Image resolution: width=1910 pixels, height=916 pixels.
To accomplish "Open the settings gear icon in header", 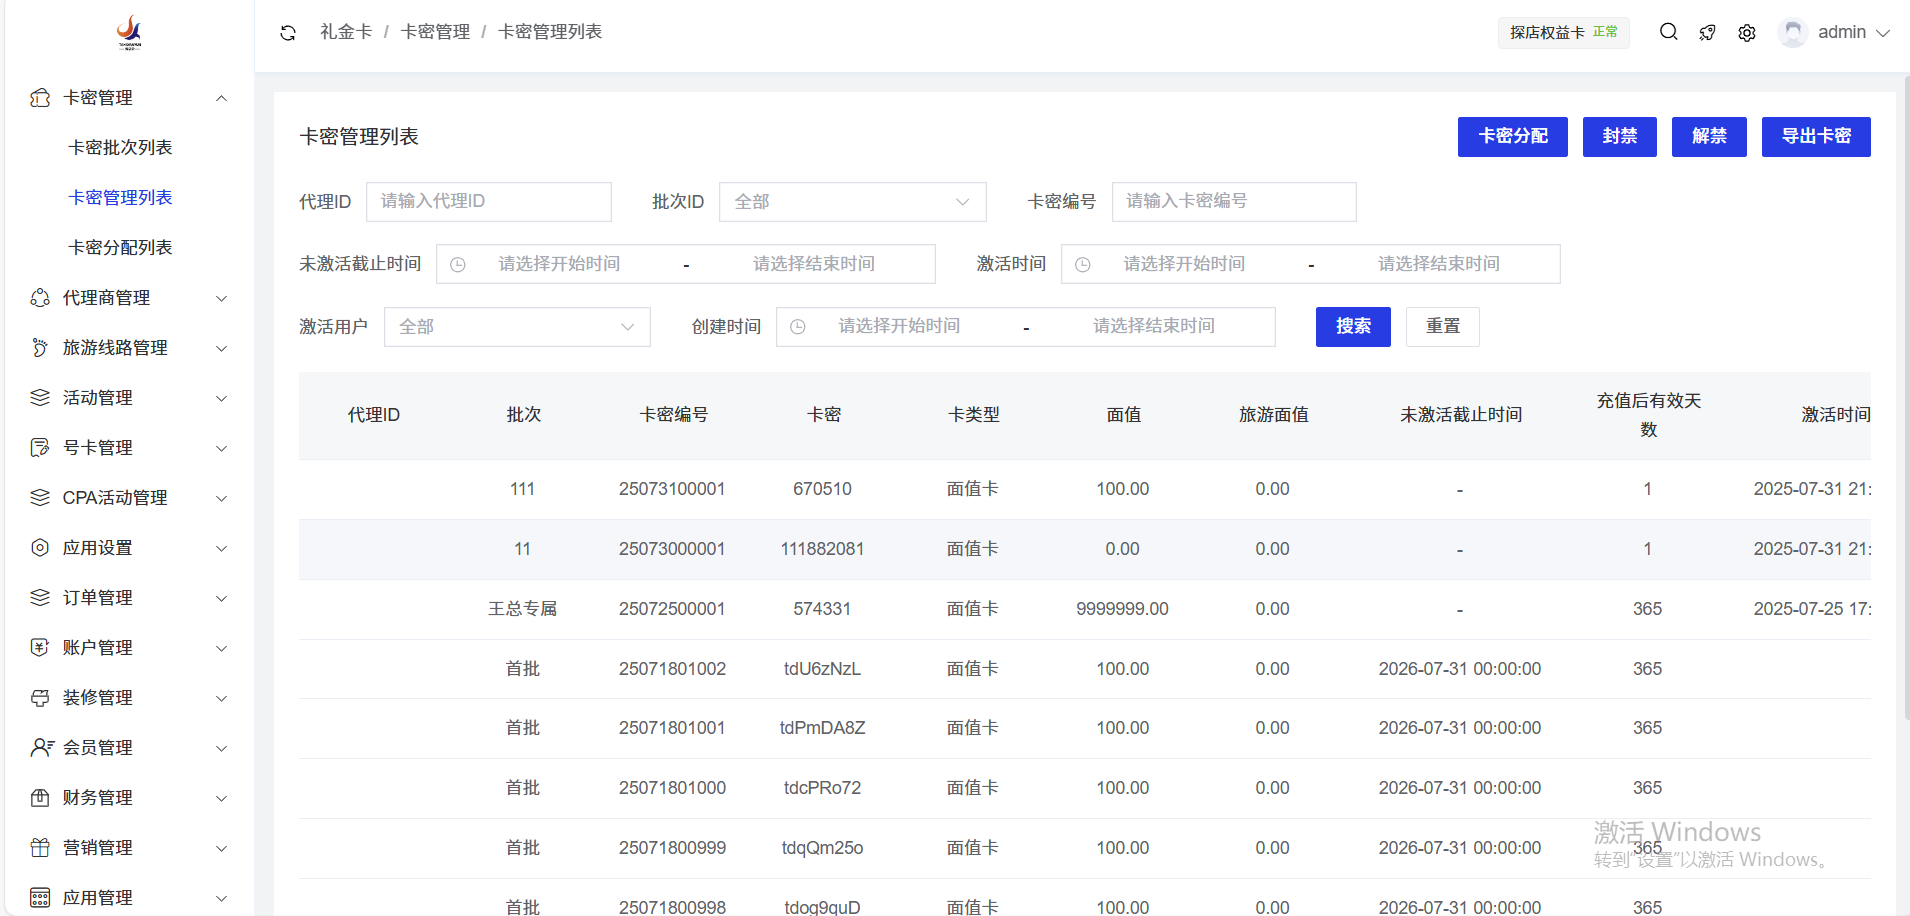I will click(x=1746, y=33).
